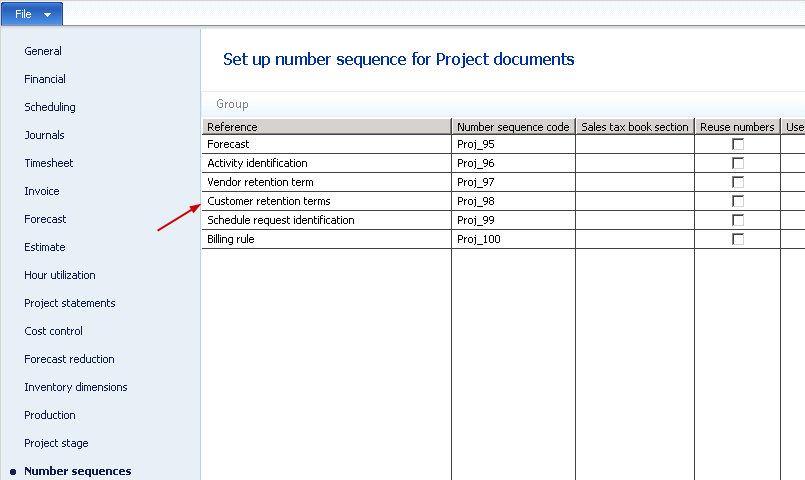
Task: Open the General settings tab
Action: [43, 51]
